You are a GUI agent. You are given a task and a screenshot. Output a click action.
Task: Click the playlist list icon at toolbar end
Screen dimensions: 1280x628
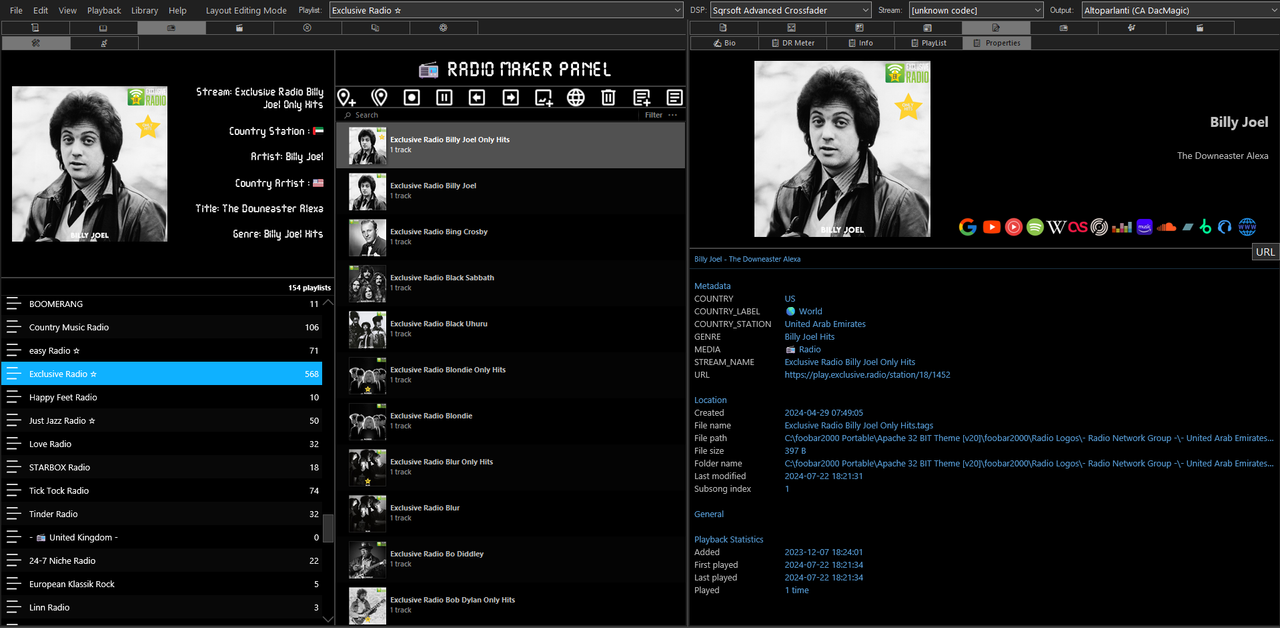(x=674, y=97)
